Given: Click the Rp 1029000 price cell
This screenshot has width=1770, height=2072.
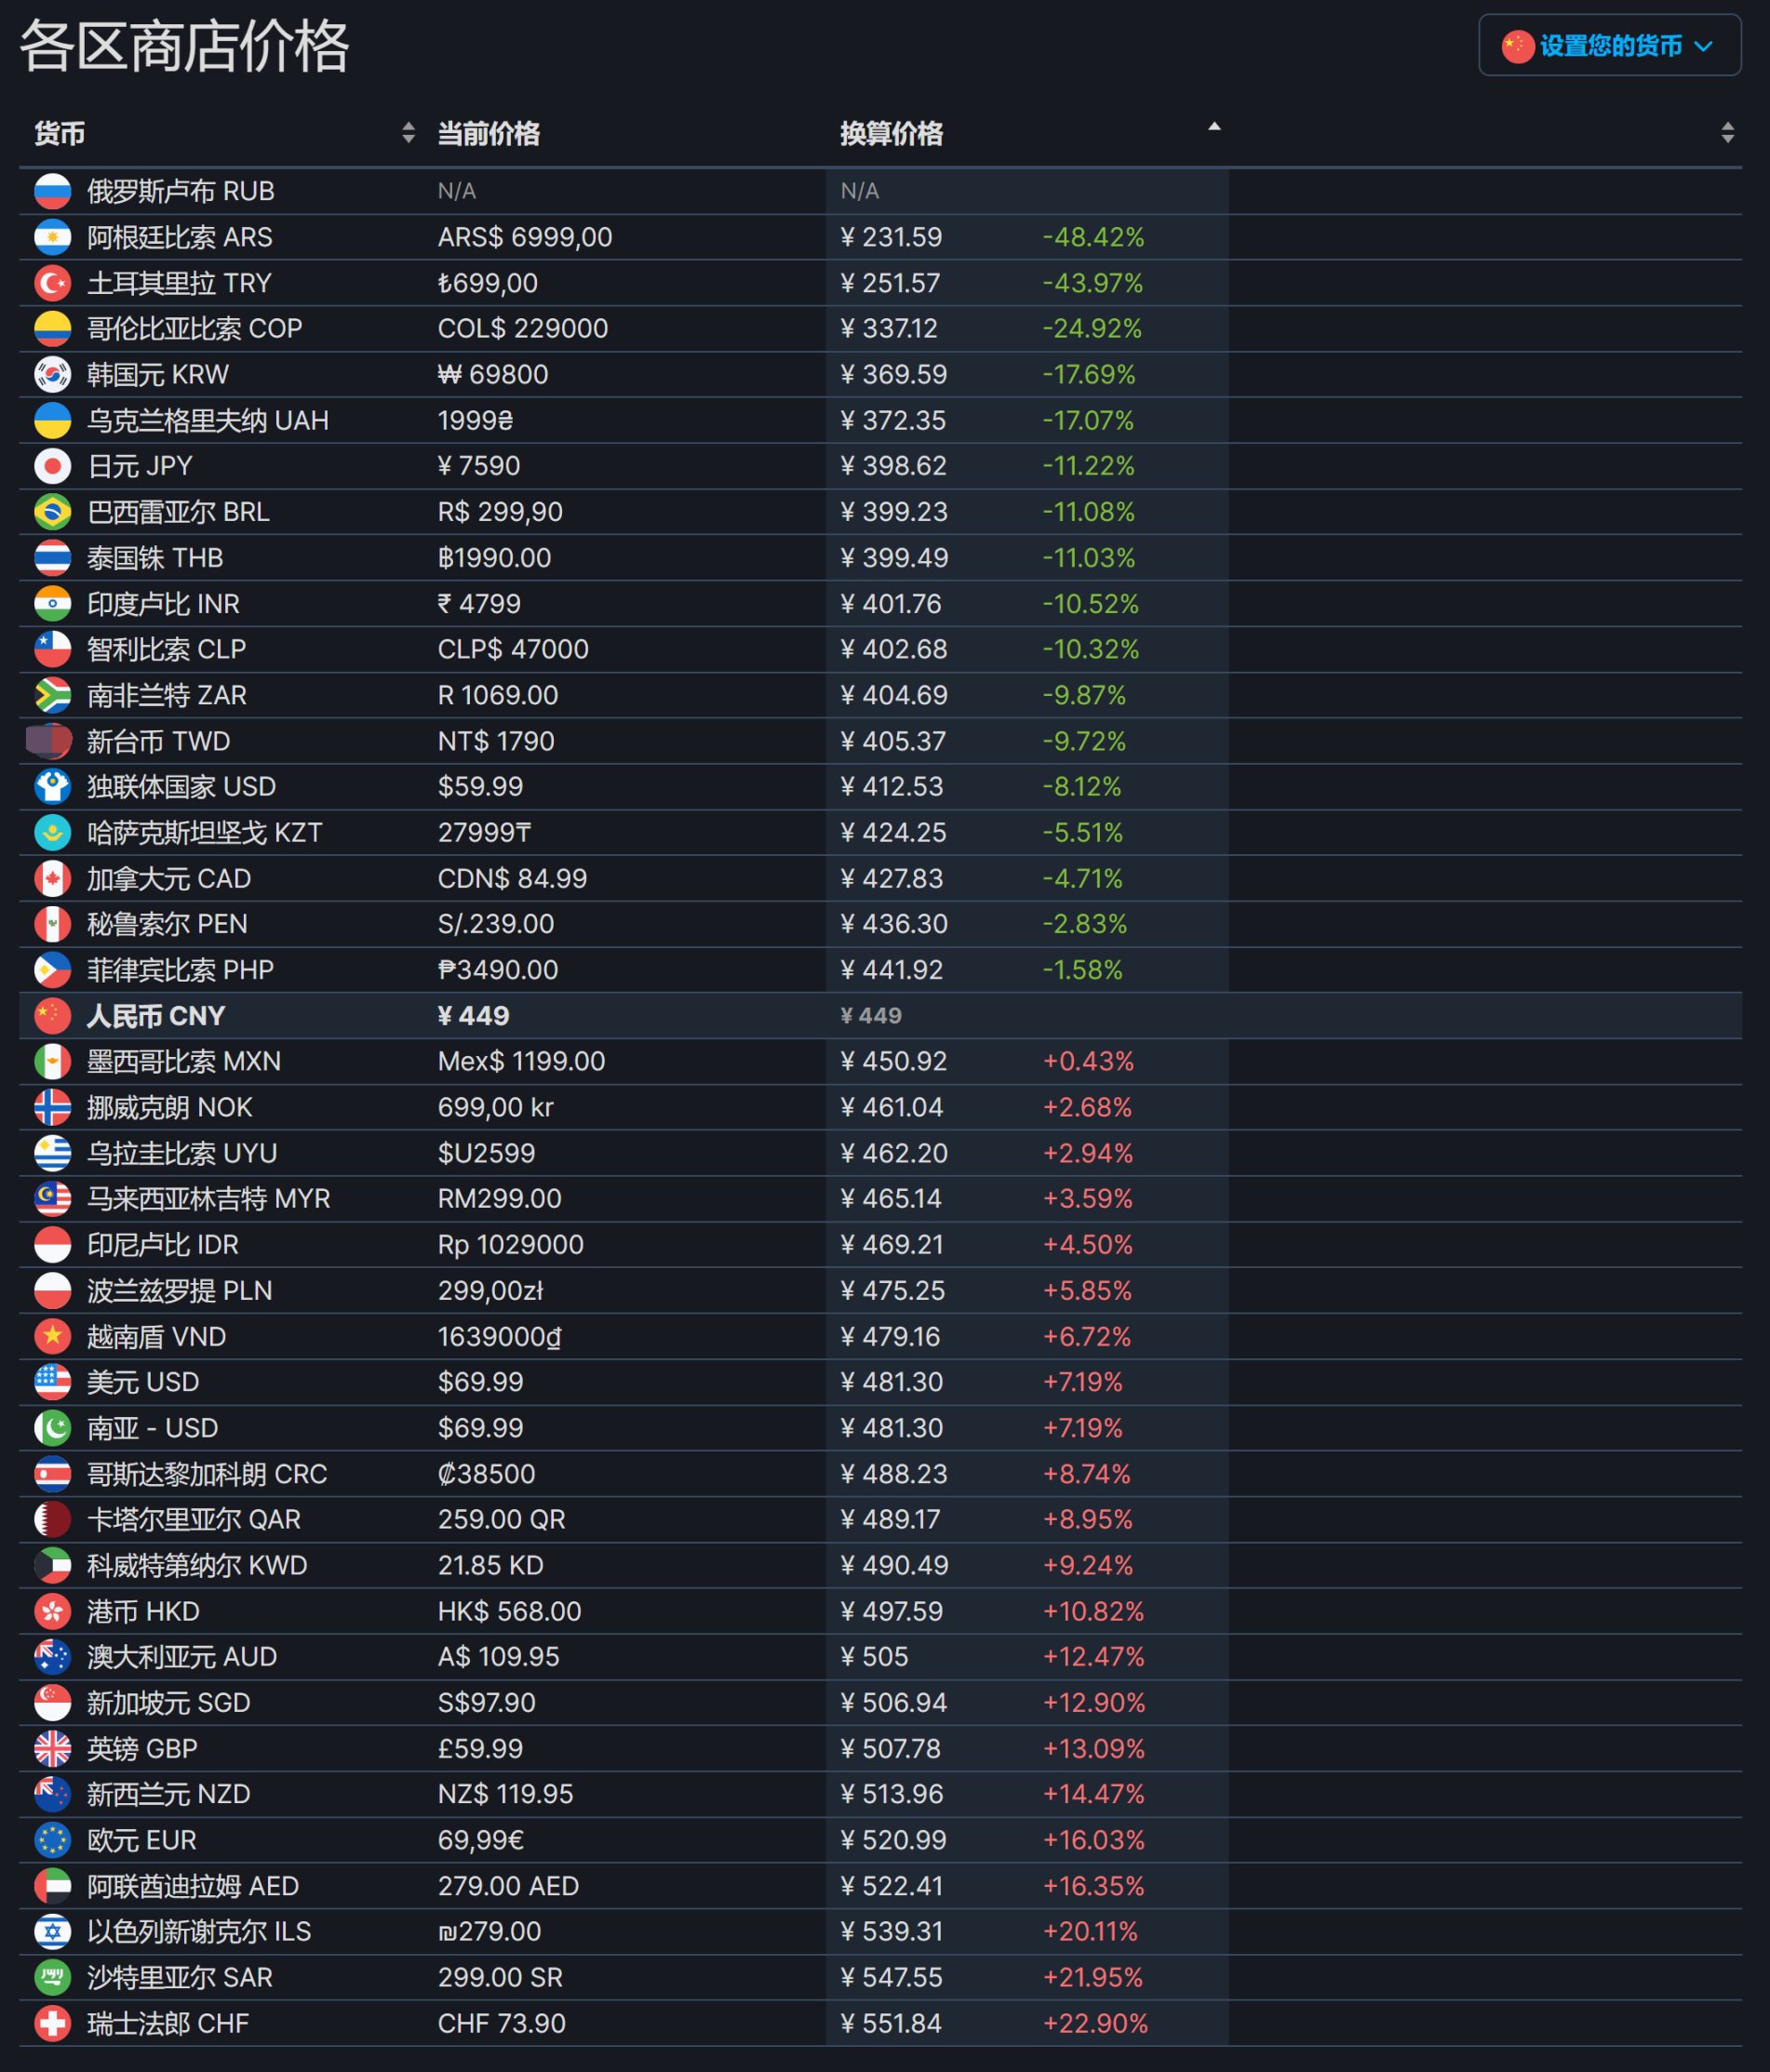Looking at the screenshot, I should coord(510,1244).
